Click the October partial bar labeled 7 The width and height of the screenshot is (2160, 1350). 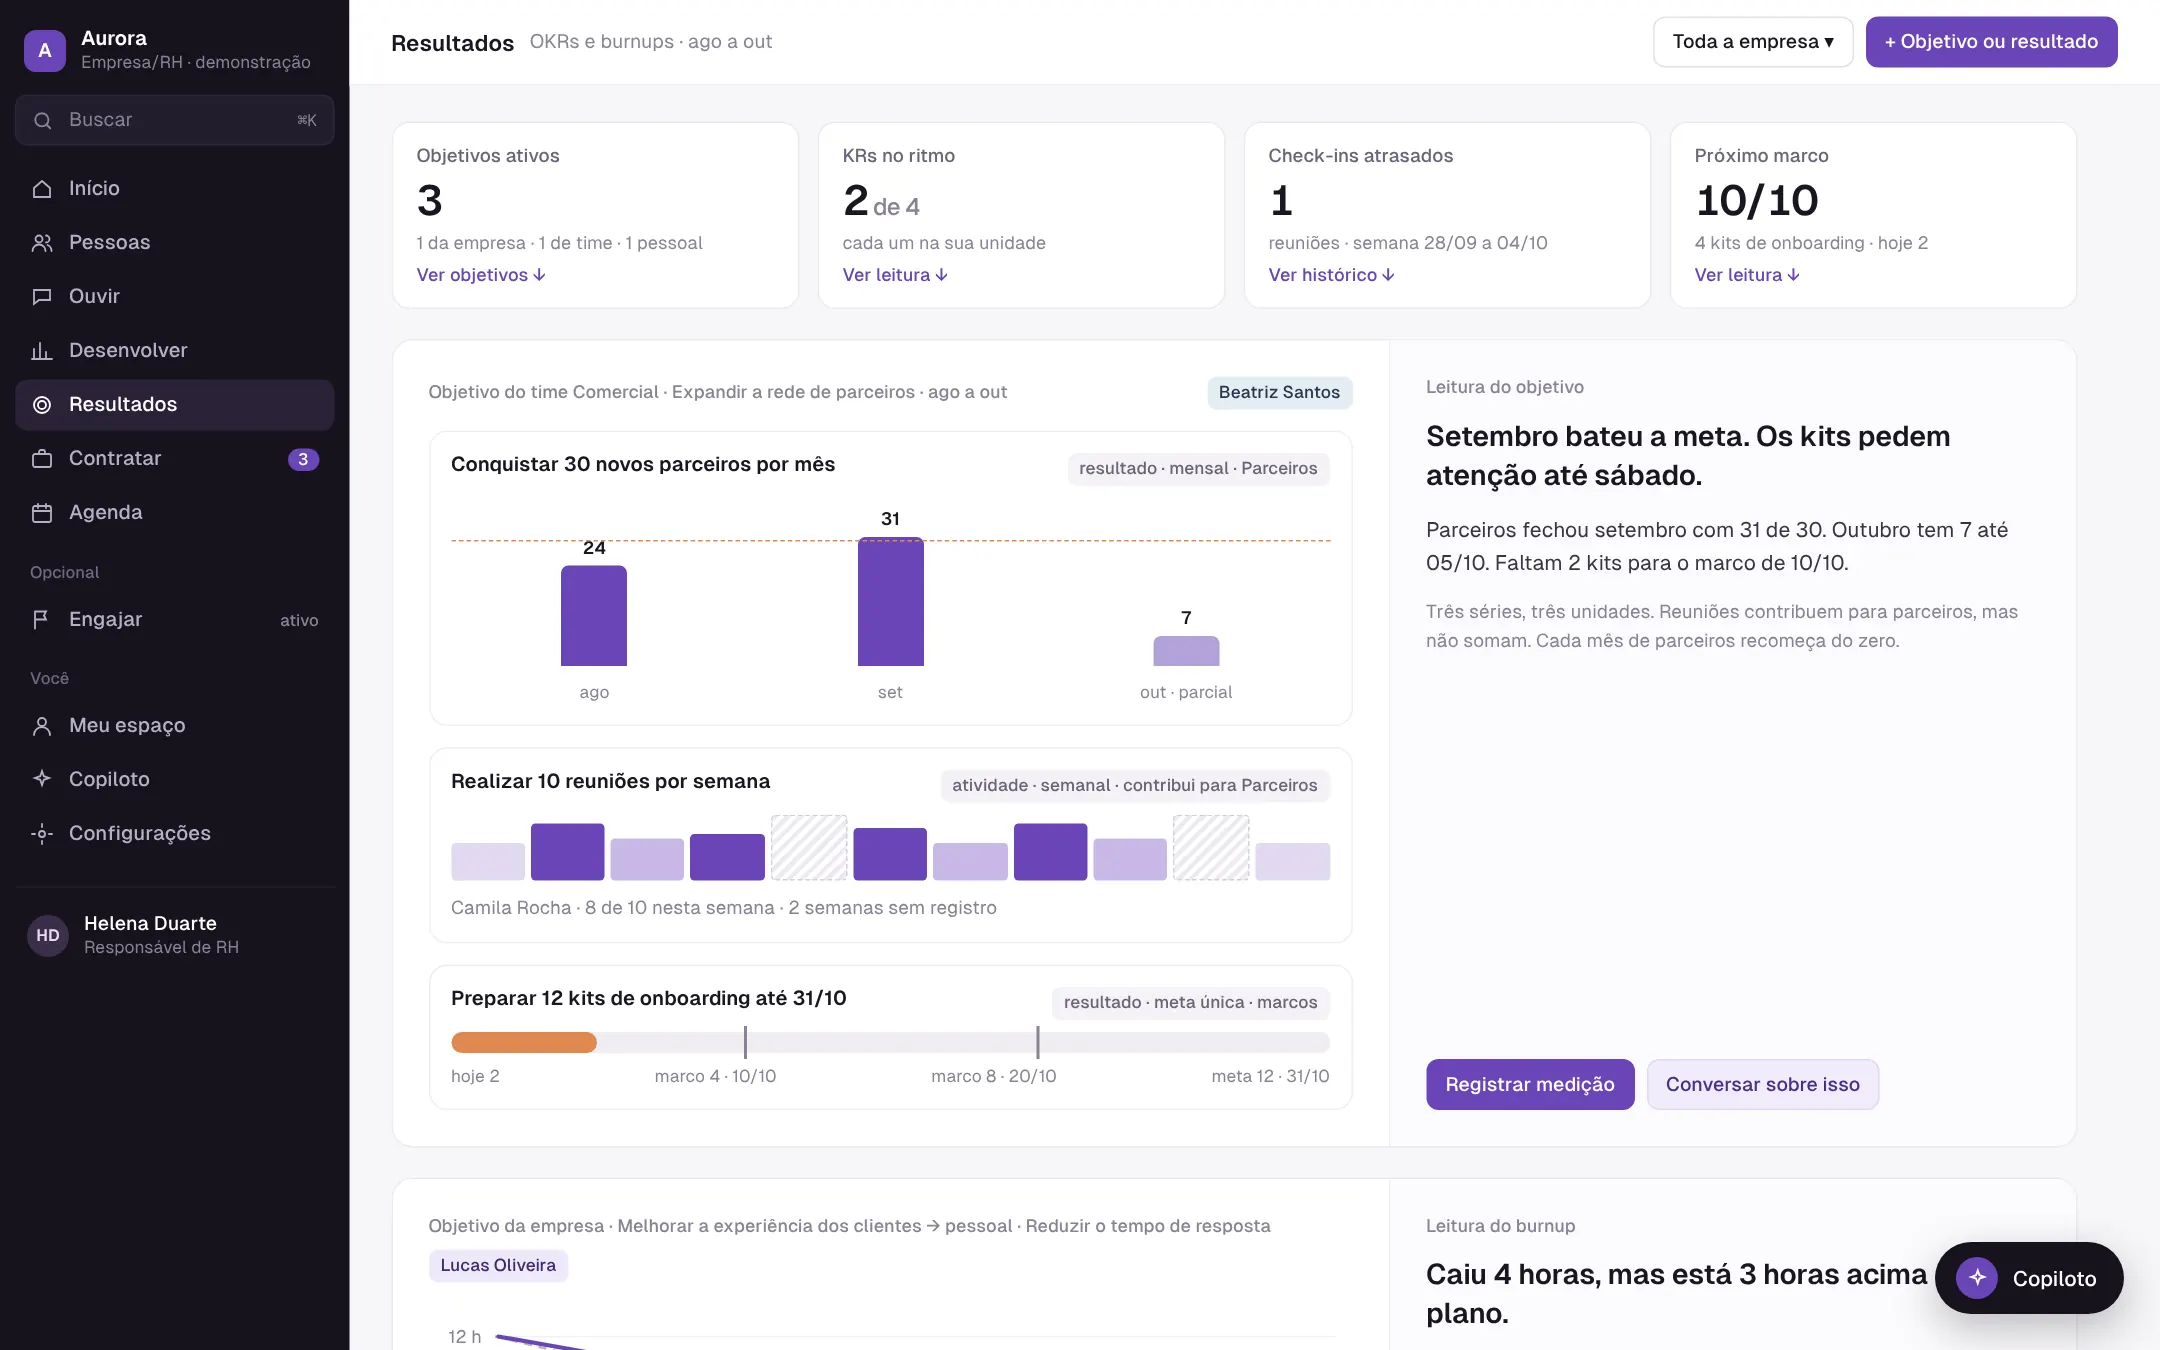click(1186, 651)
